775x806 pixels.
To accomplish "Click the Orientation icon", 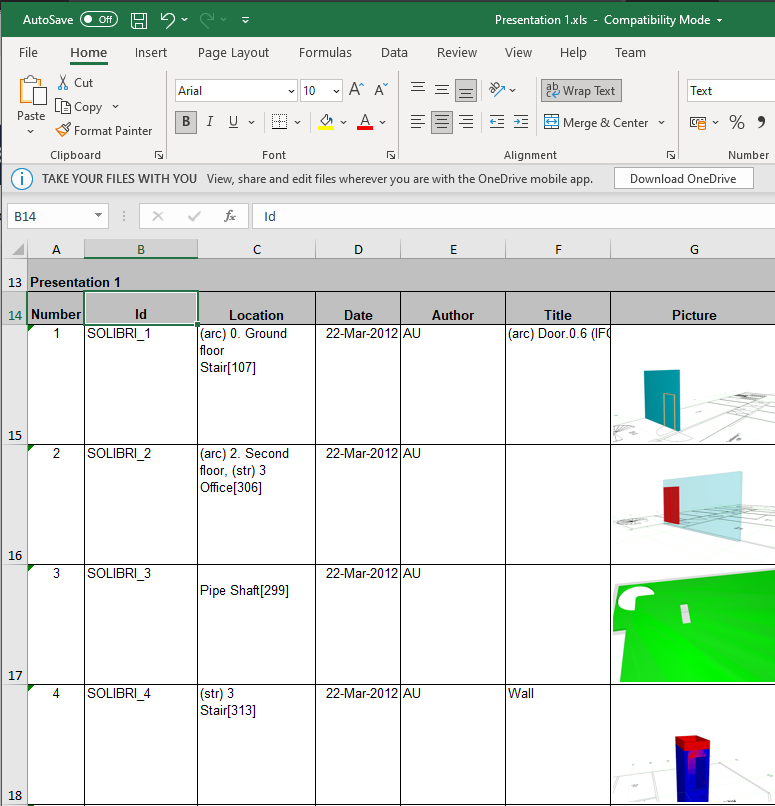I will click(x=497, y=90).
